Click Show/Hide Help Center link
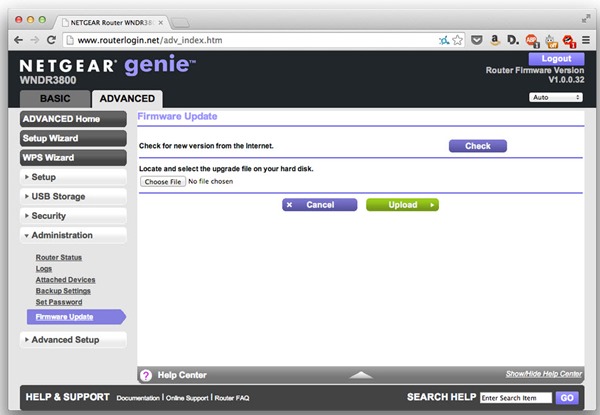 (544, 374)
